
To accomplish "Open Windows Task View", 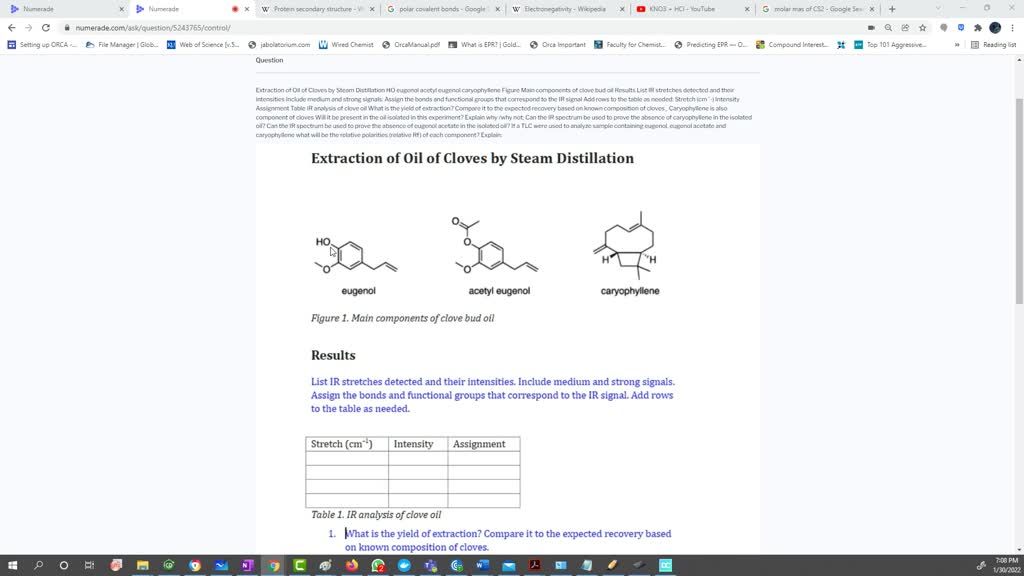I will [87, 566].
